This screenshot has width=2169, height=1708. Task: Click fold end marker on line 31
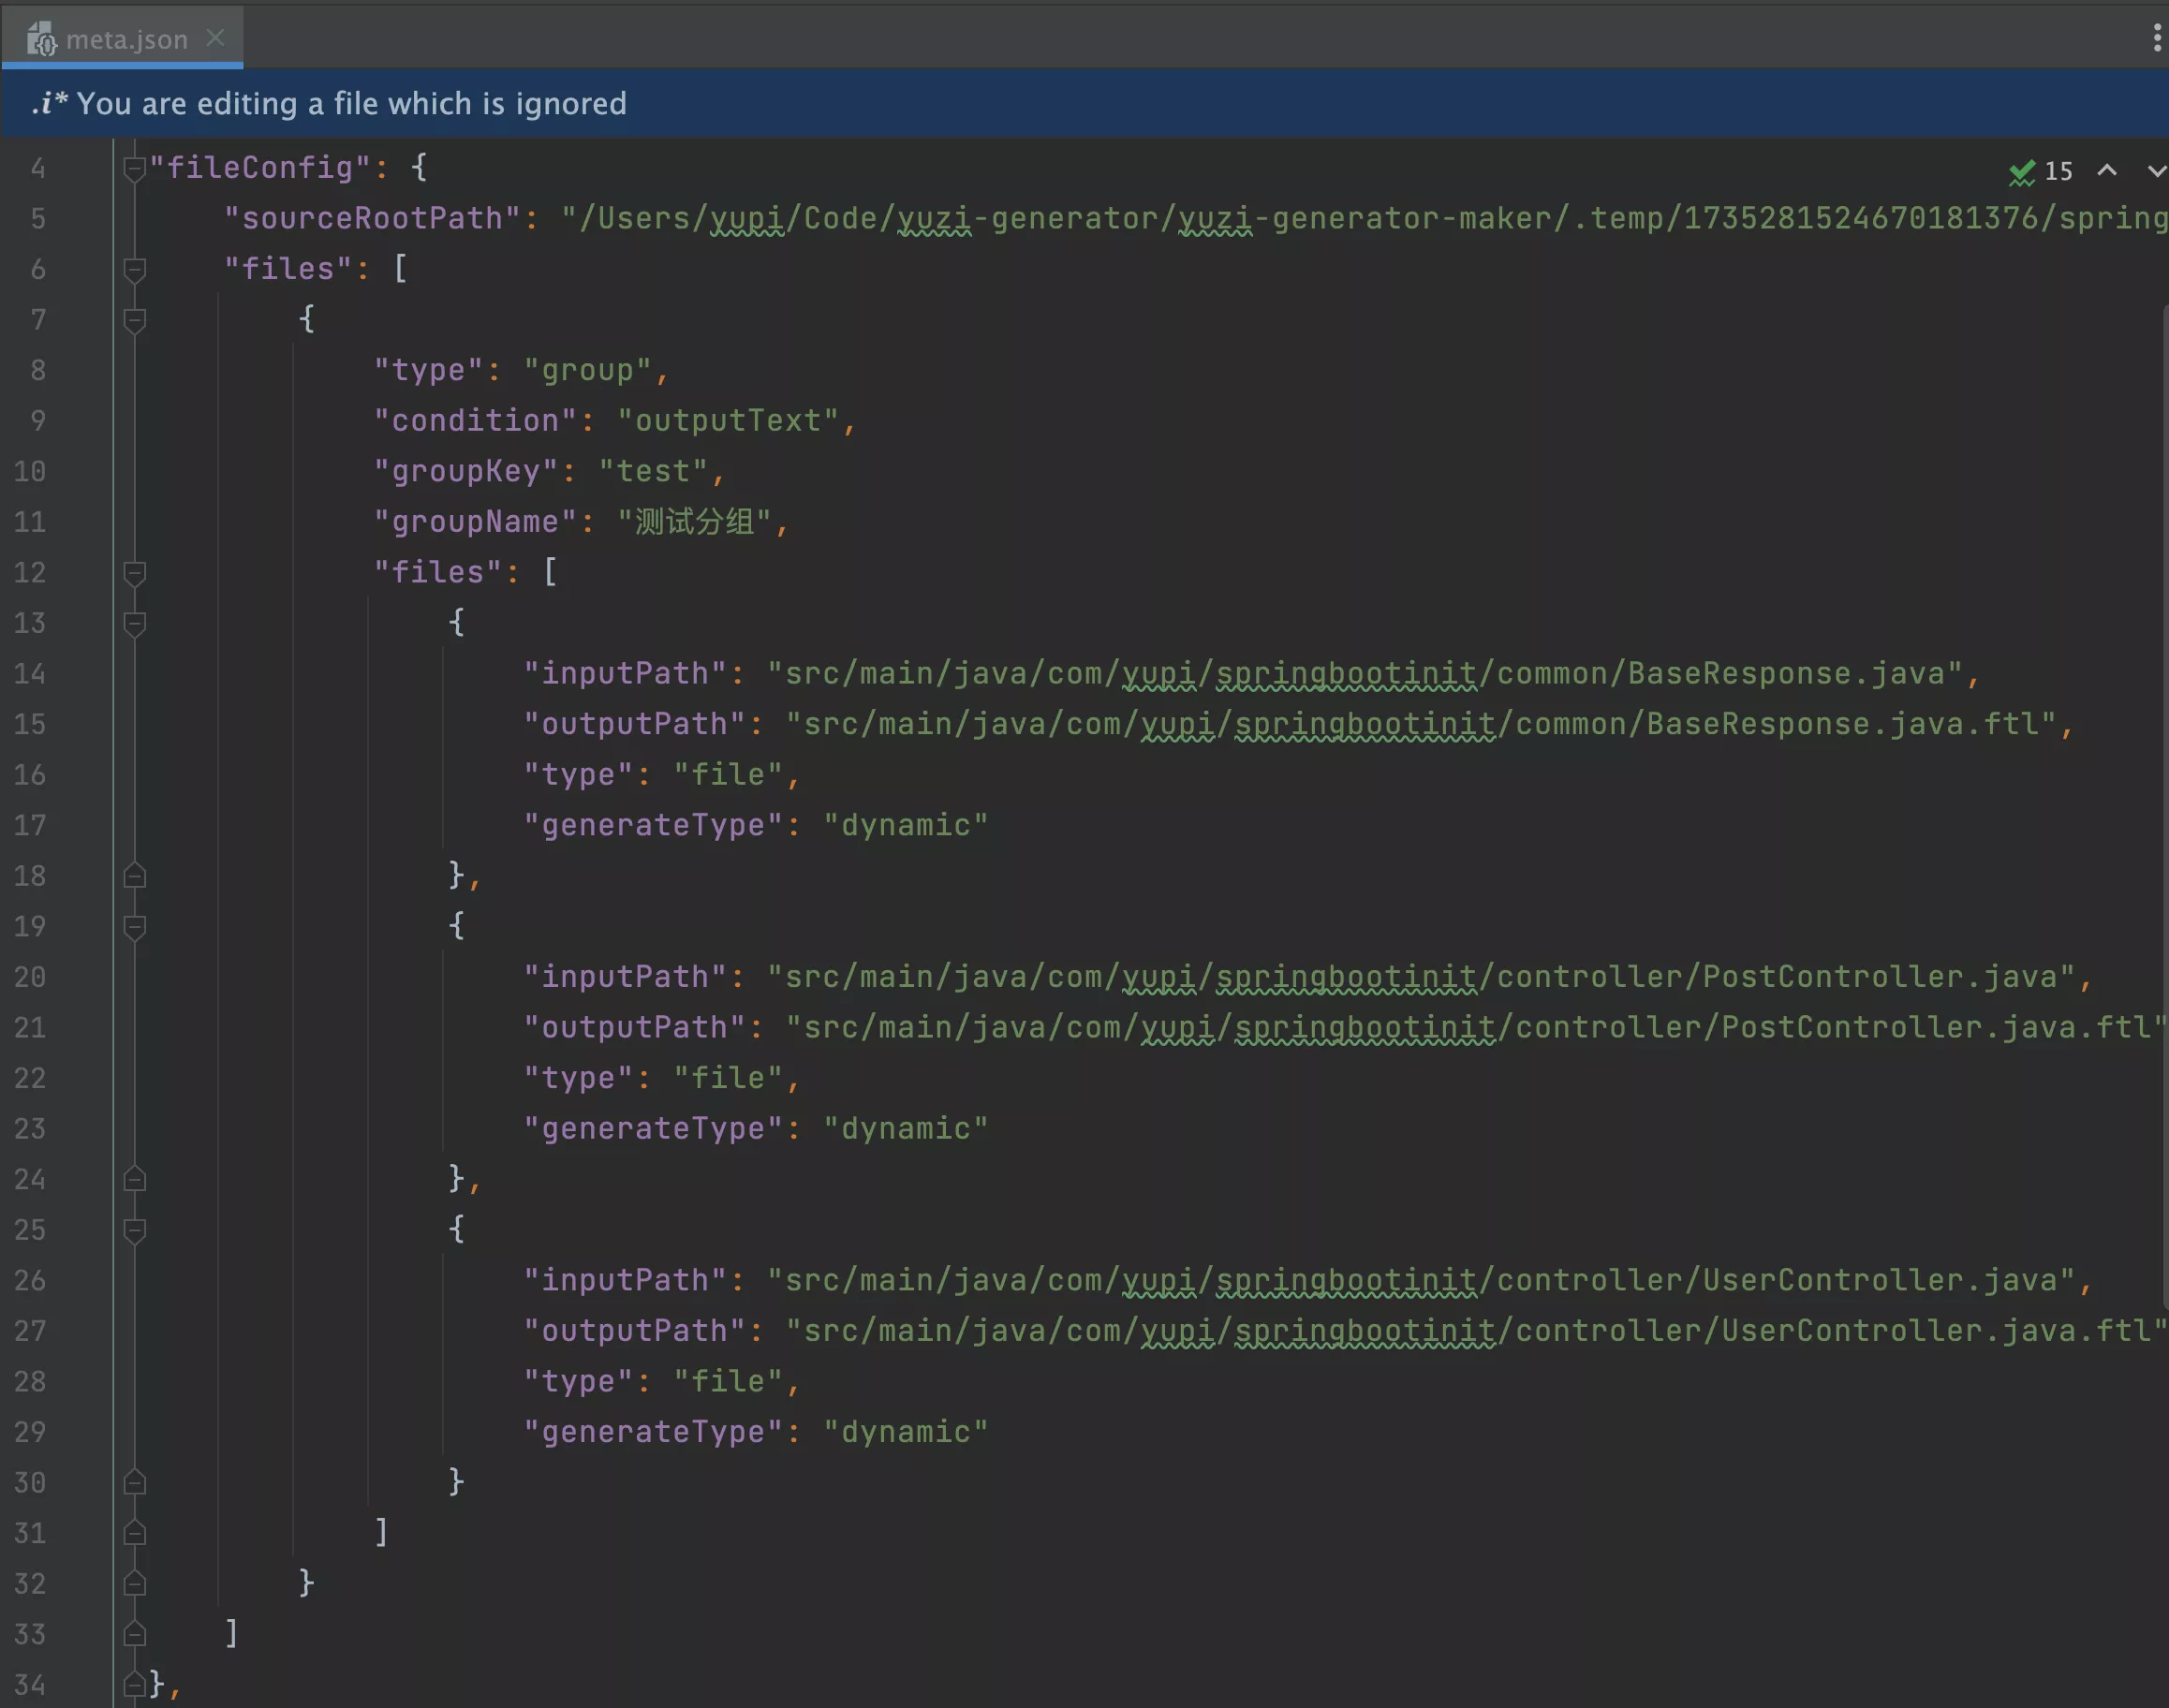click(x=135, y=1533)
